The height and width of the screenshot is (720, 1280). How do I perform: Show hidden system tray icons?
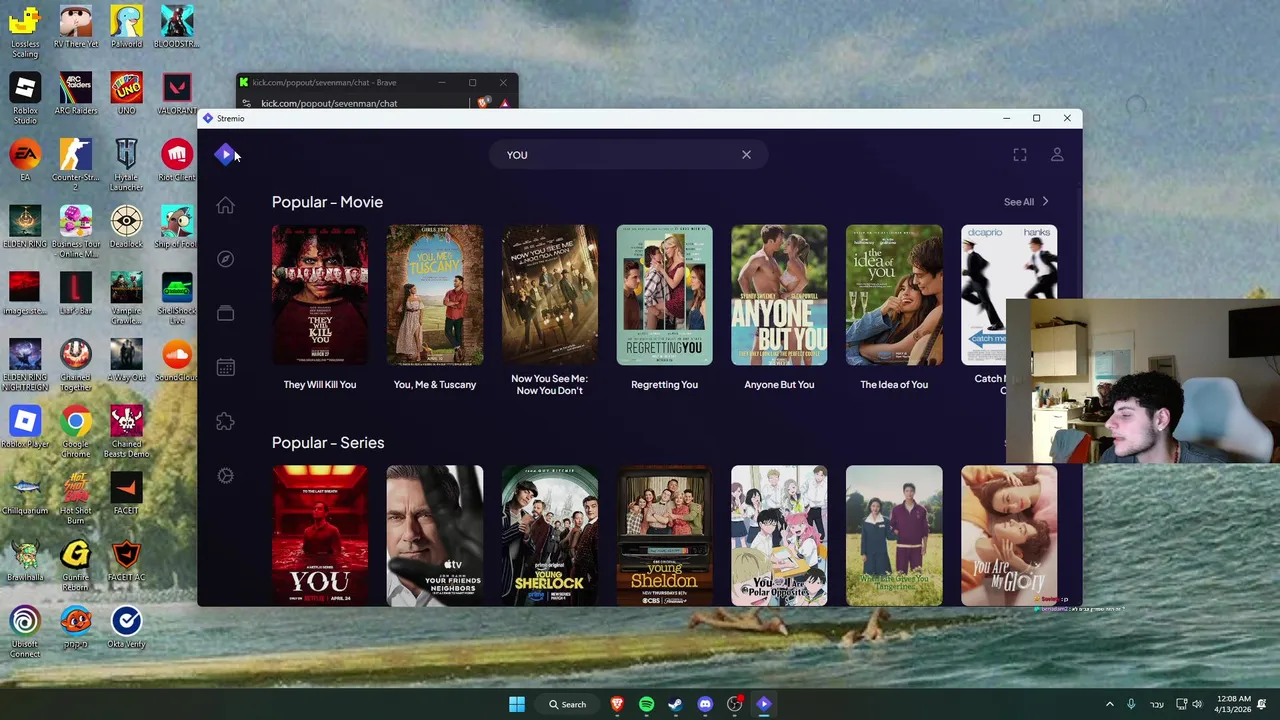(1109, 704)
